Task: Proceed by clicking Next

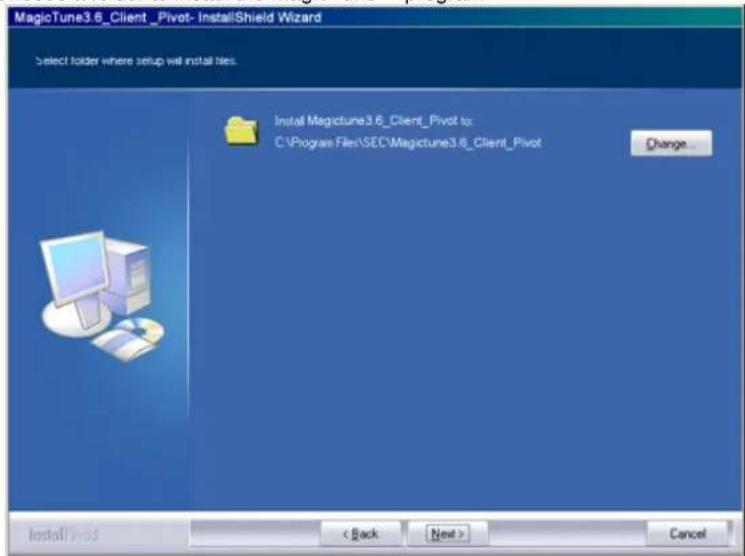Action: (448, 534)
